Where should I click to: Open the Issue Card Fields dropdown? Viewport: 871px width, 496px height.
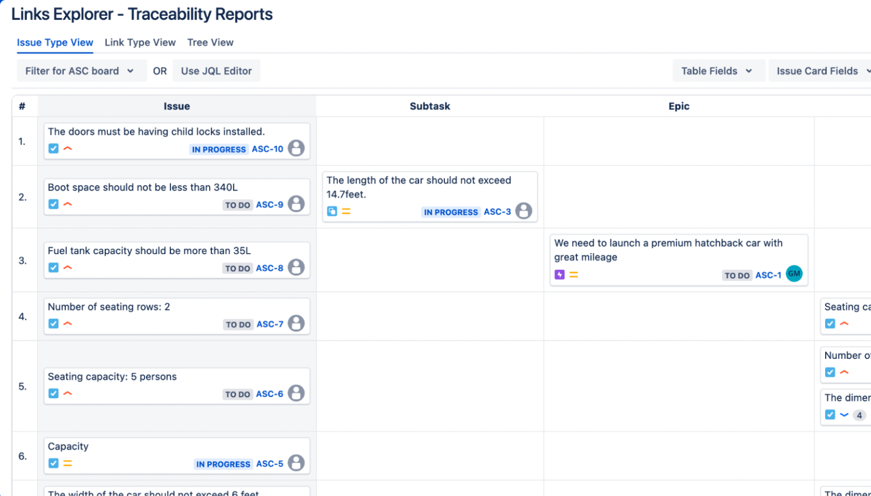(x=821, y=71)
